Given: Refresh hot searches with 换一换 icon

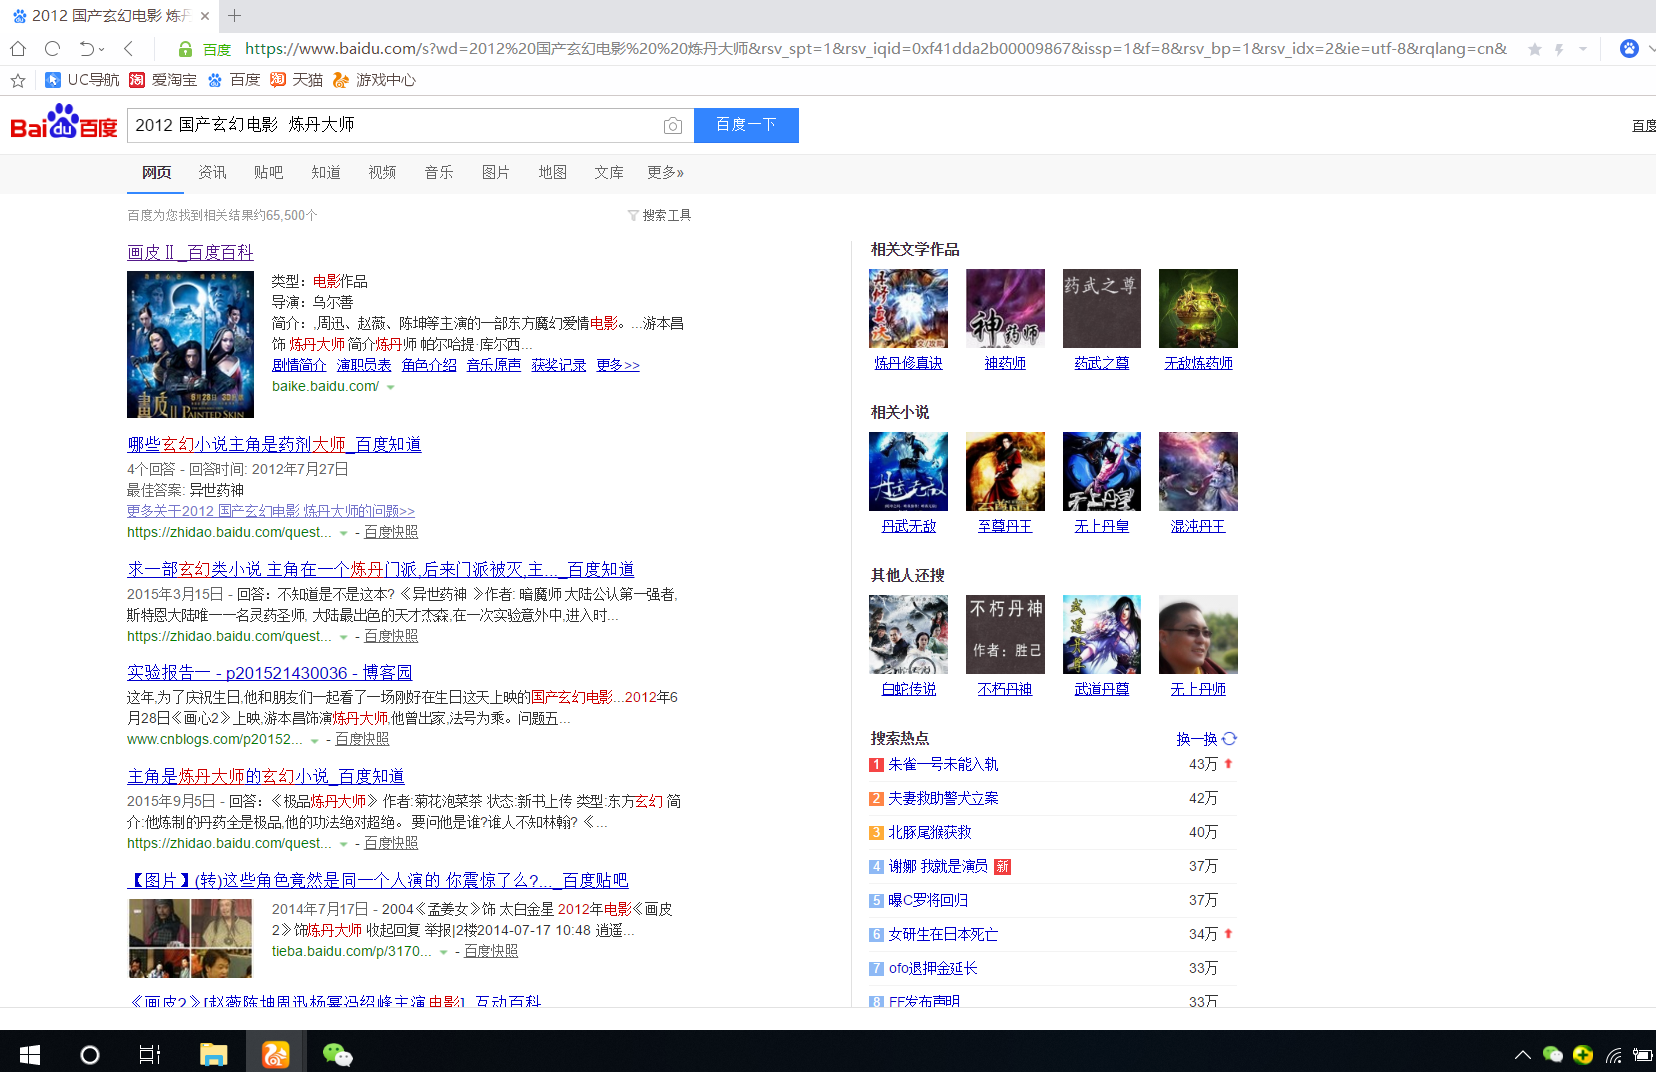Looking at the screenshot, I should pyautogui.click(x=1230, y=739).
